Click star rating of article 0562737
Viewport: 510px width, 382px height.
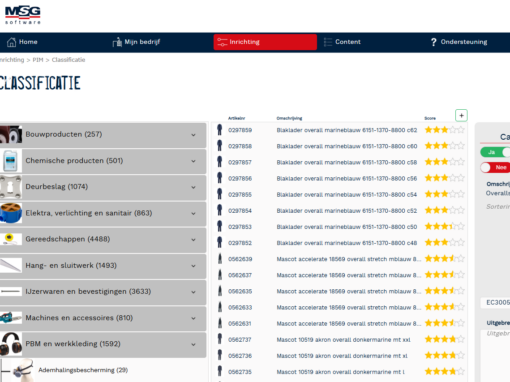445,339
